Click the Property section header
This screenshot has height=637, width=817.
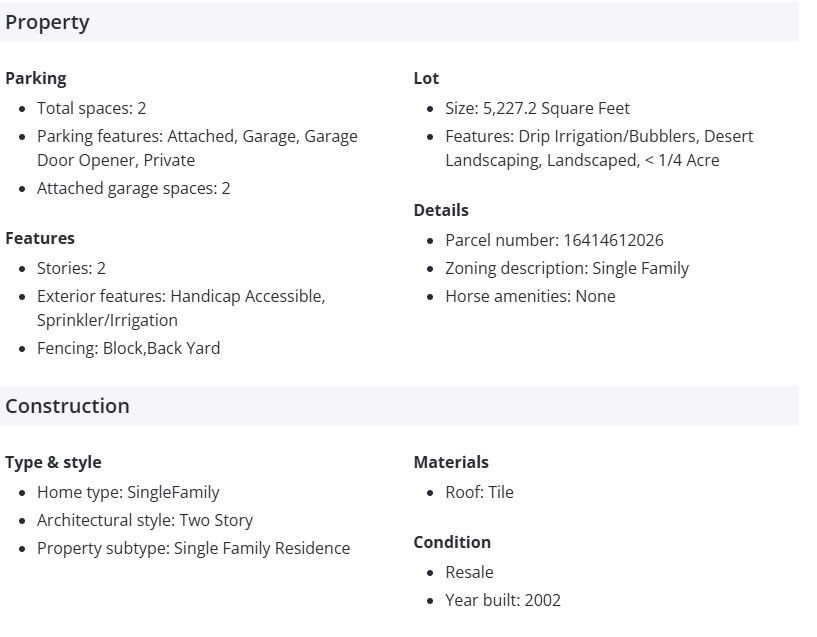click(47, 22)
